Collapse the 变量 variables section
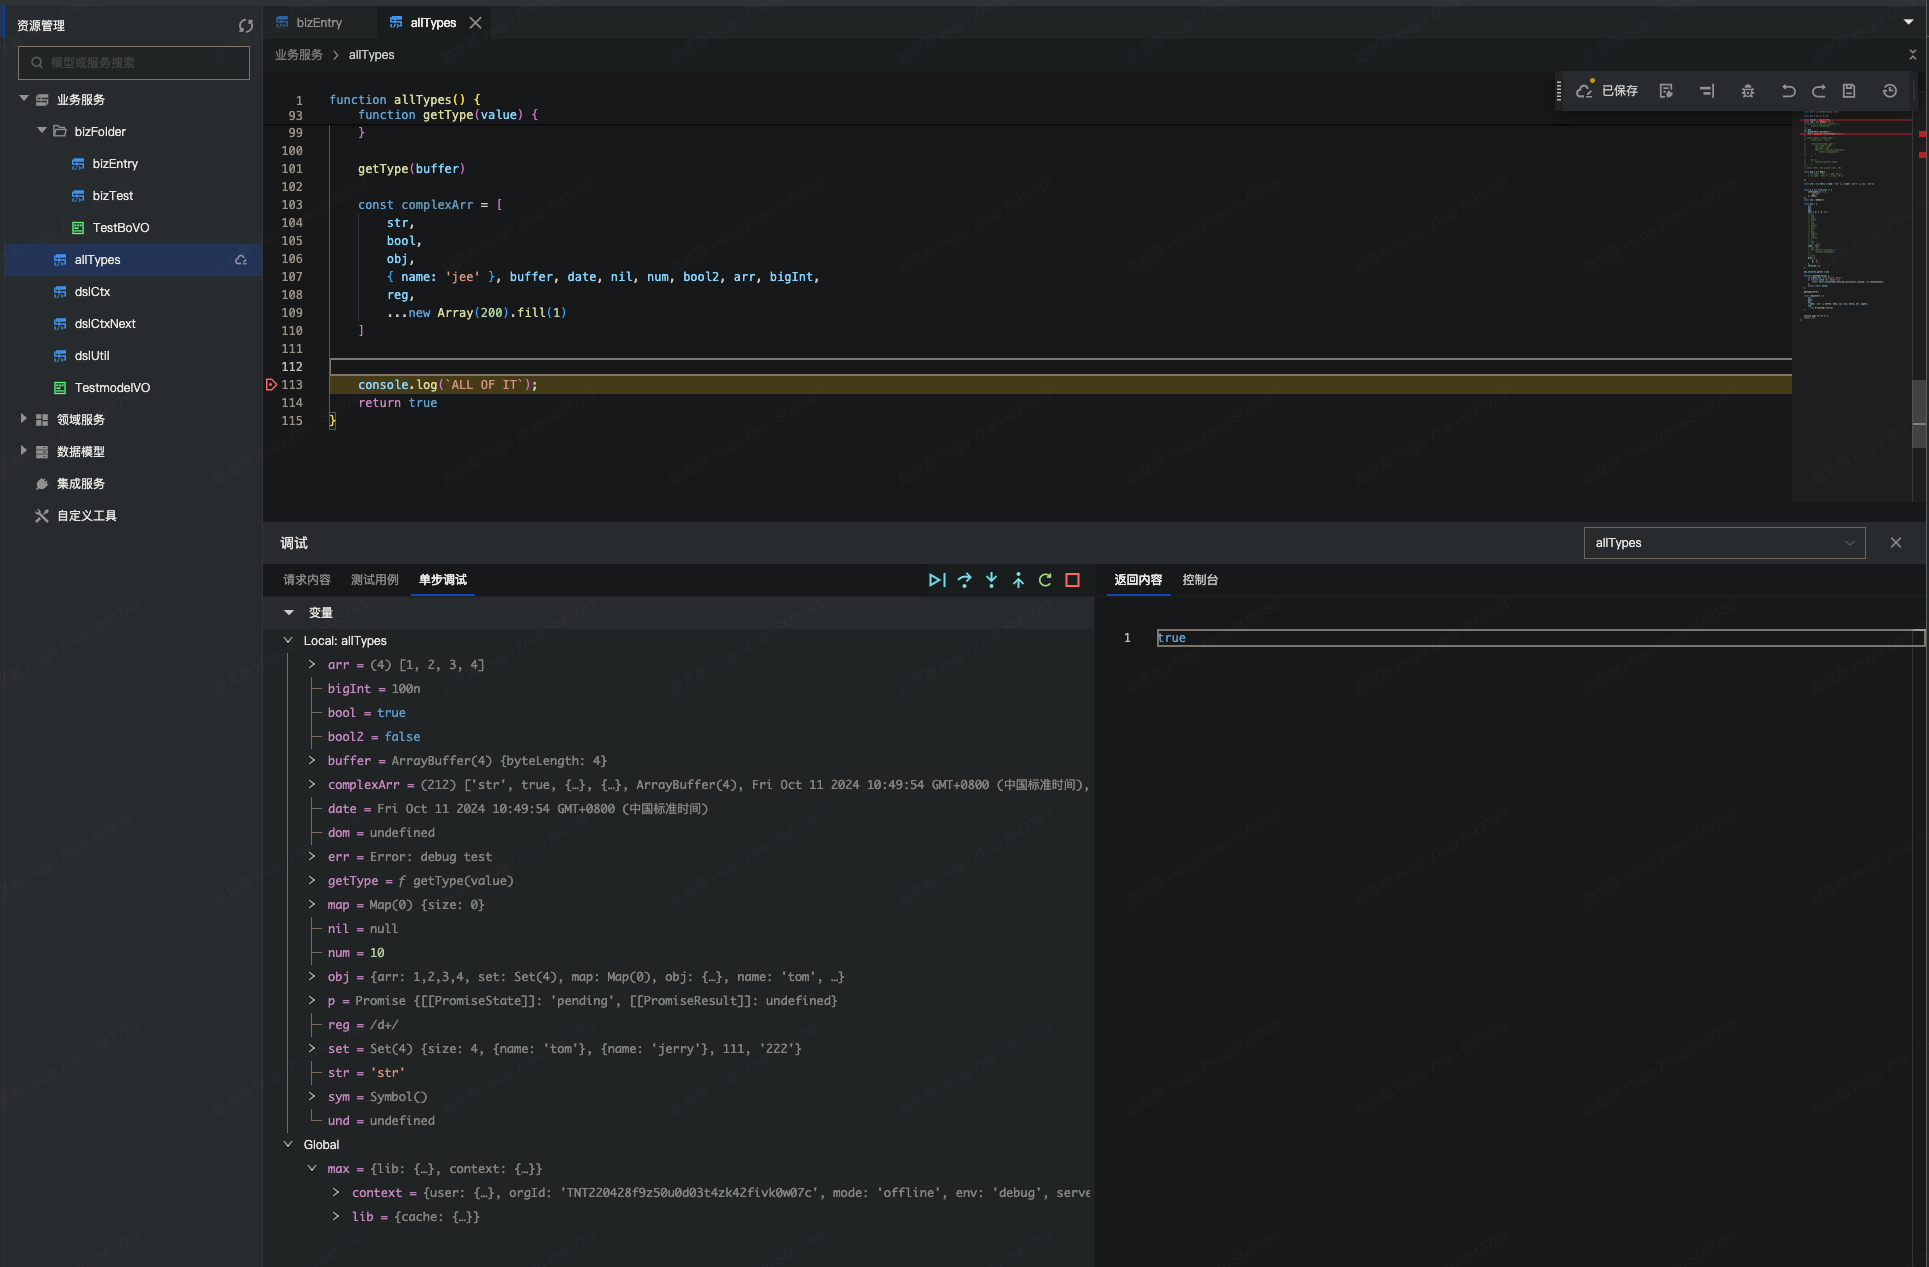The height and width of the screenshot is (1267, 1929). click(x=289, y=613)
